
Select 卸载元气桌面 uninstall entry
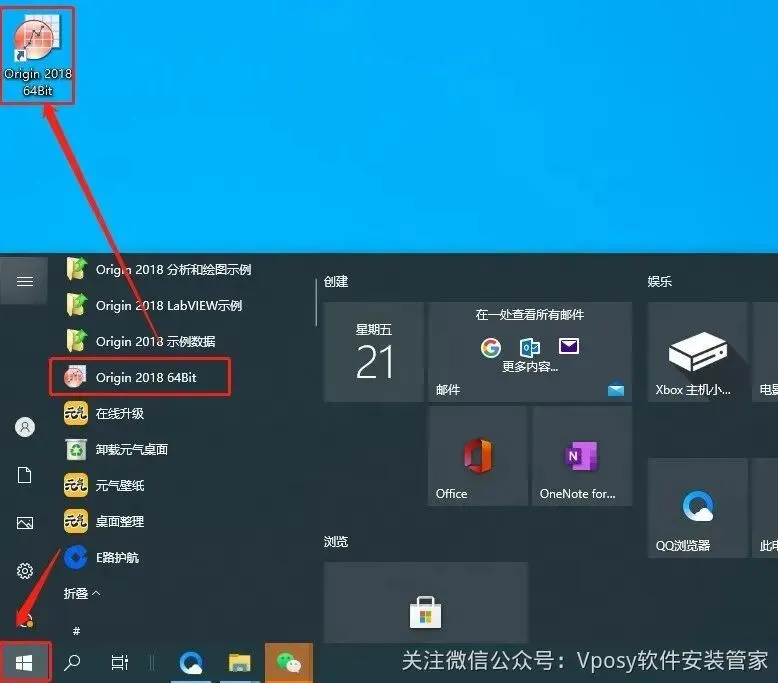click(117, 449)
